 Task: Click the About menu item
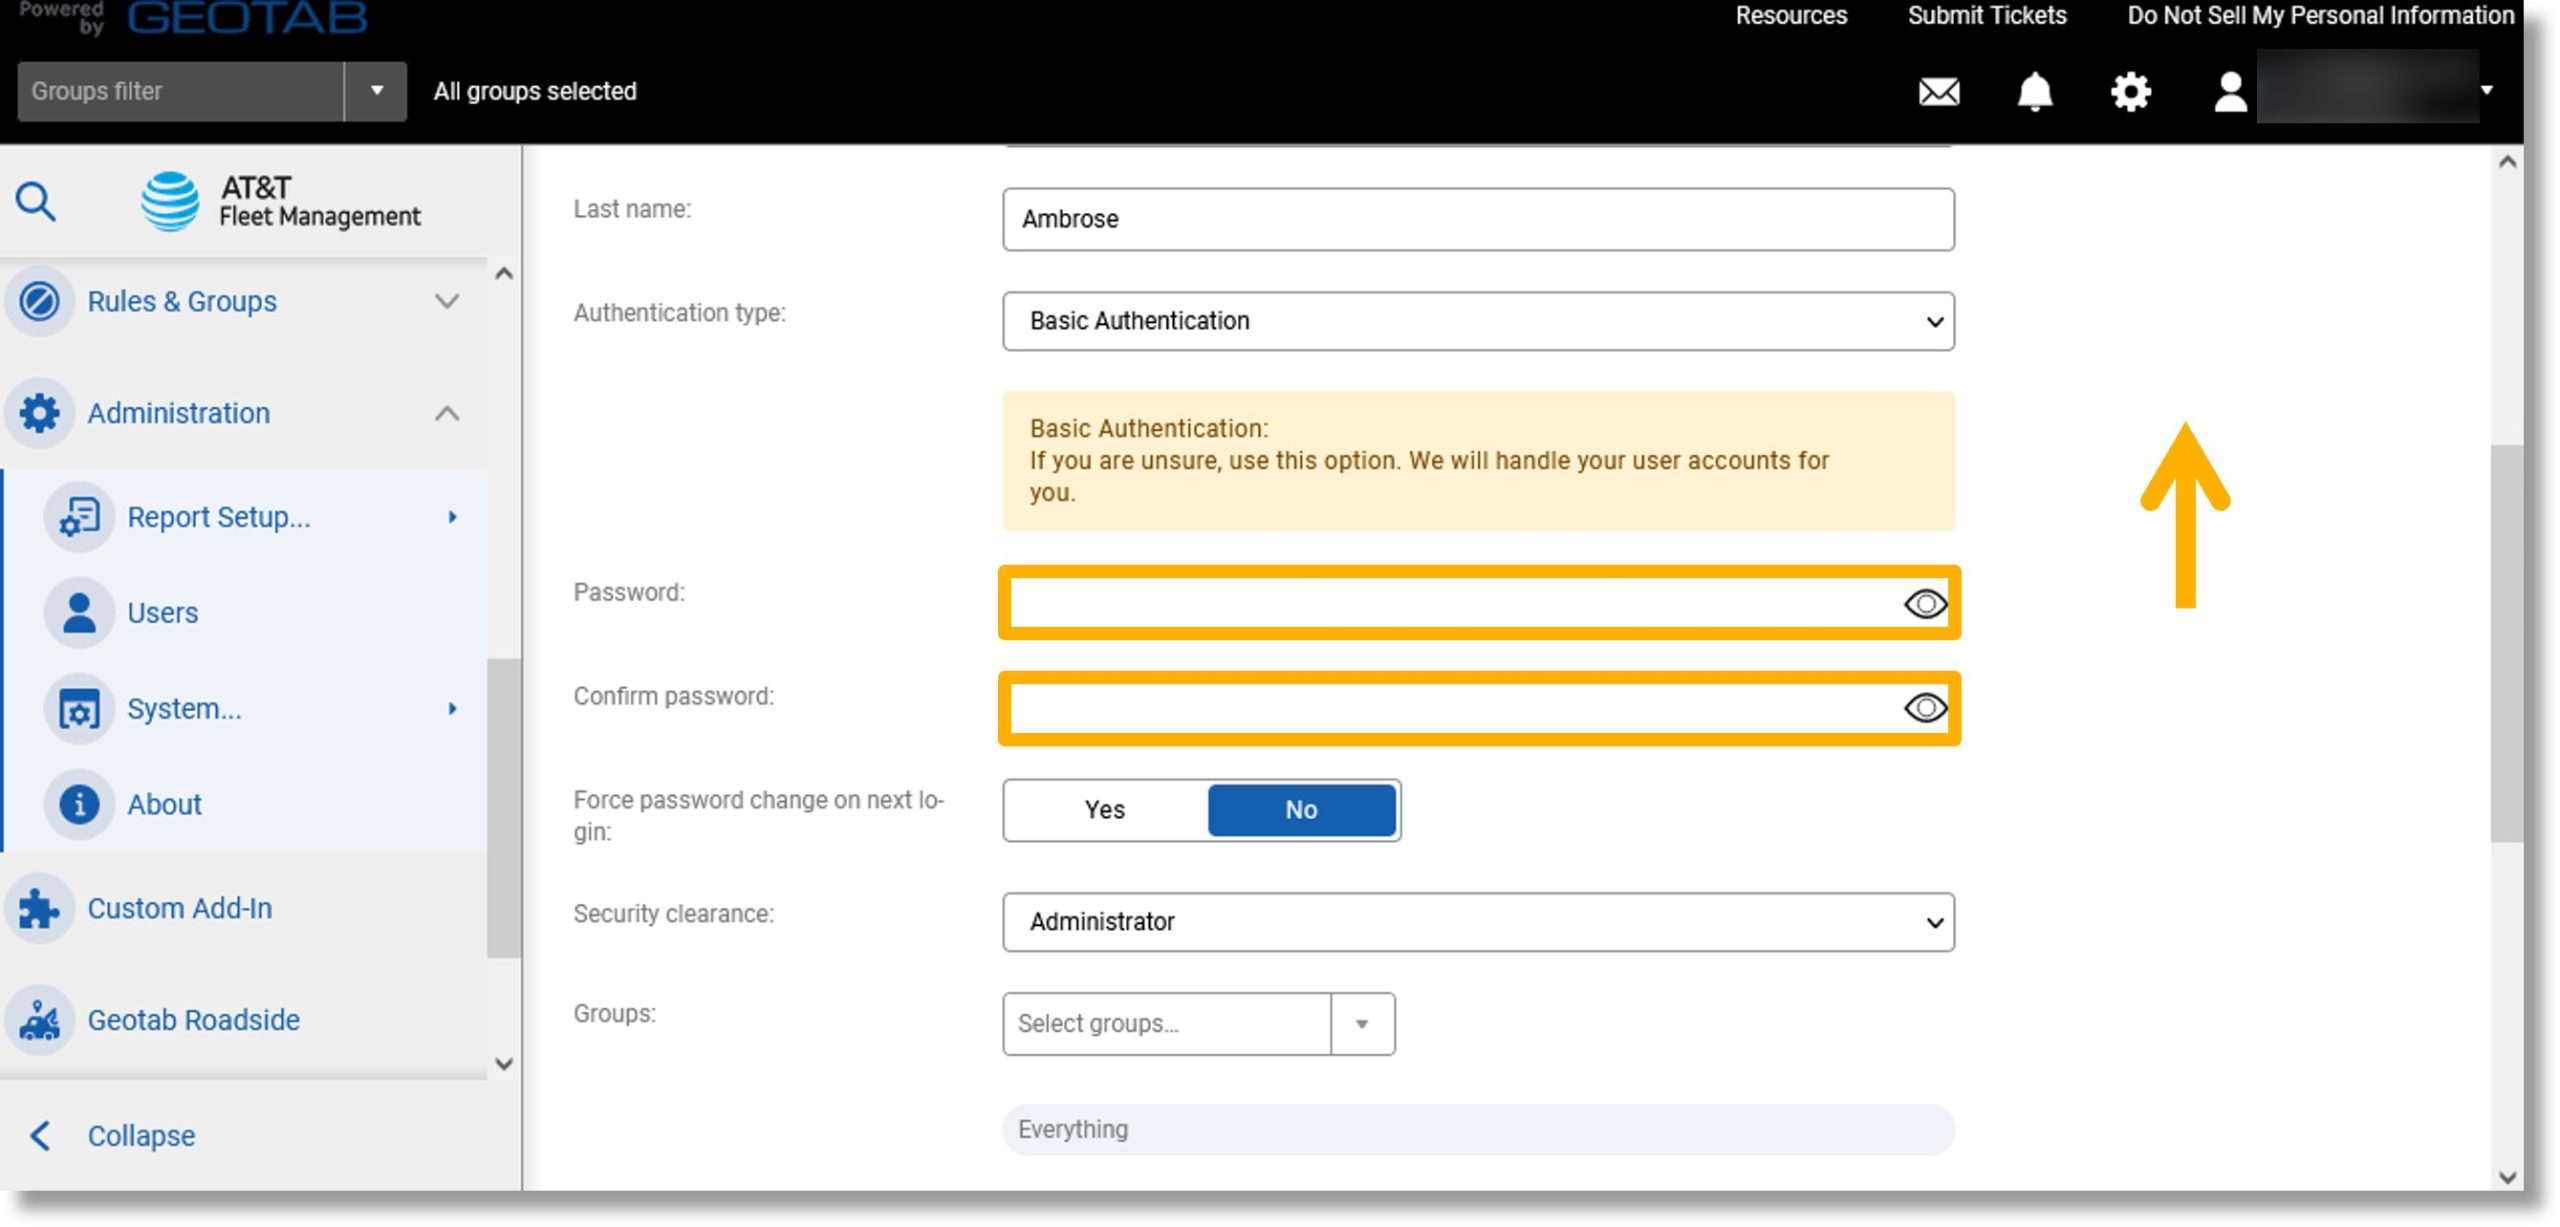163,804
